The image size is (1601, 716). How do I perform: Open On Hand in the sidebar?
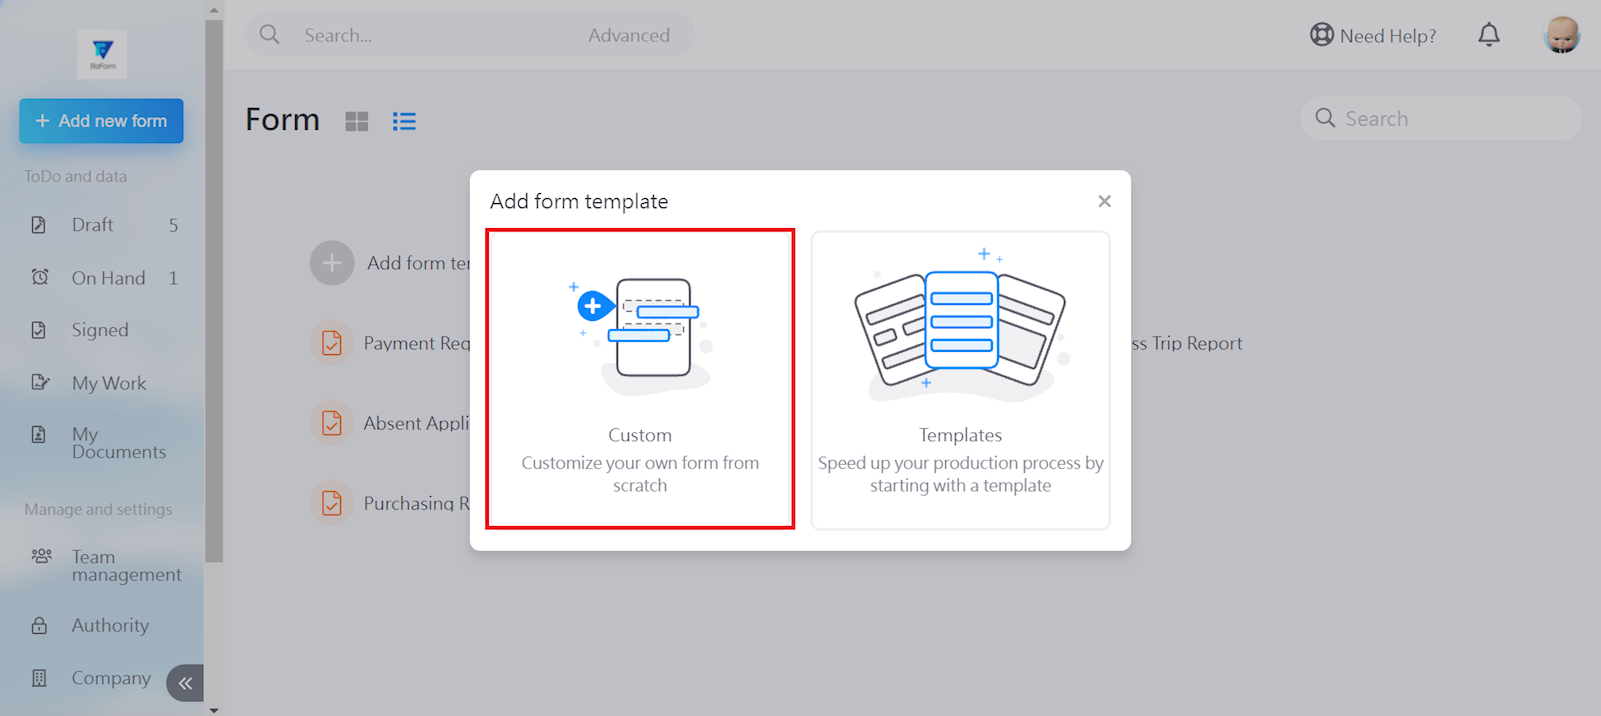[108, 278]
